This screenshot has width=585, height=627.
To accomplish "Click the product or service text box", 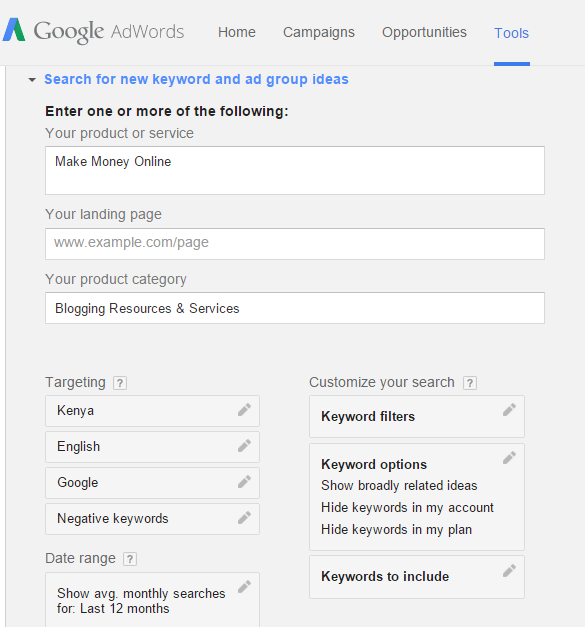I will 295,170.
